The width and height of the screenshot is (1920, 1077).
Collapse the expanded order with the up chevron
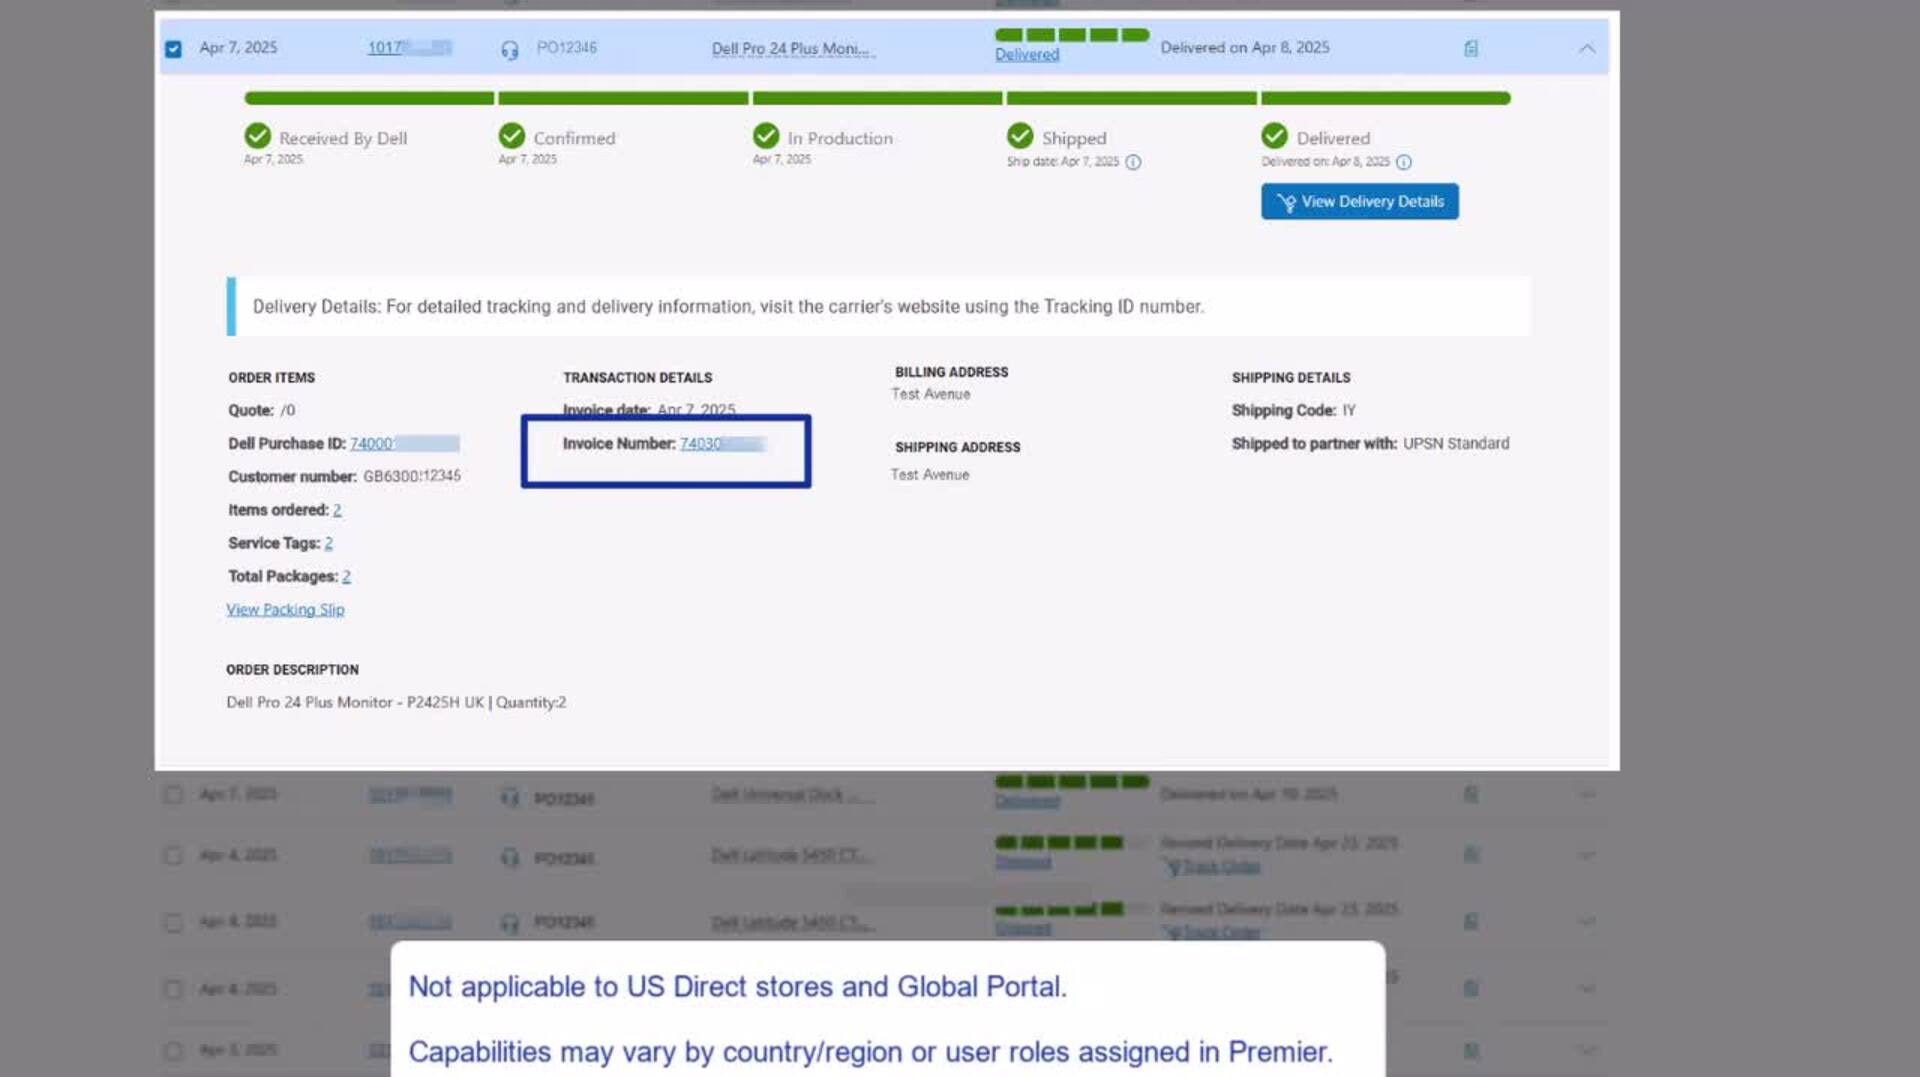click(1587, 48)
